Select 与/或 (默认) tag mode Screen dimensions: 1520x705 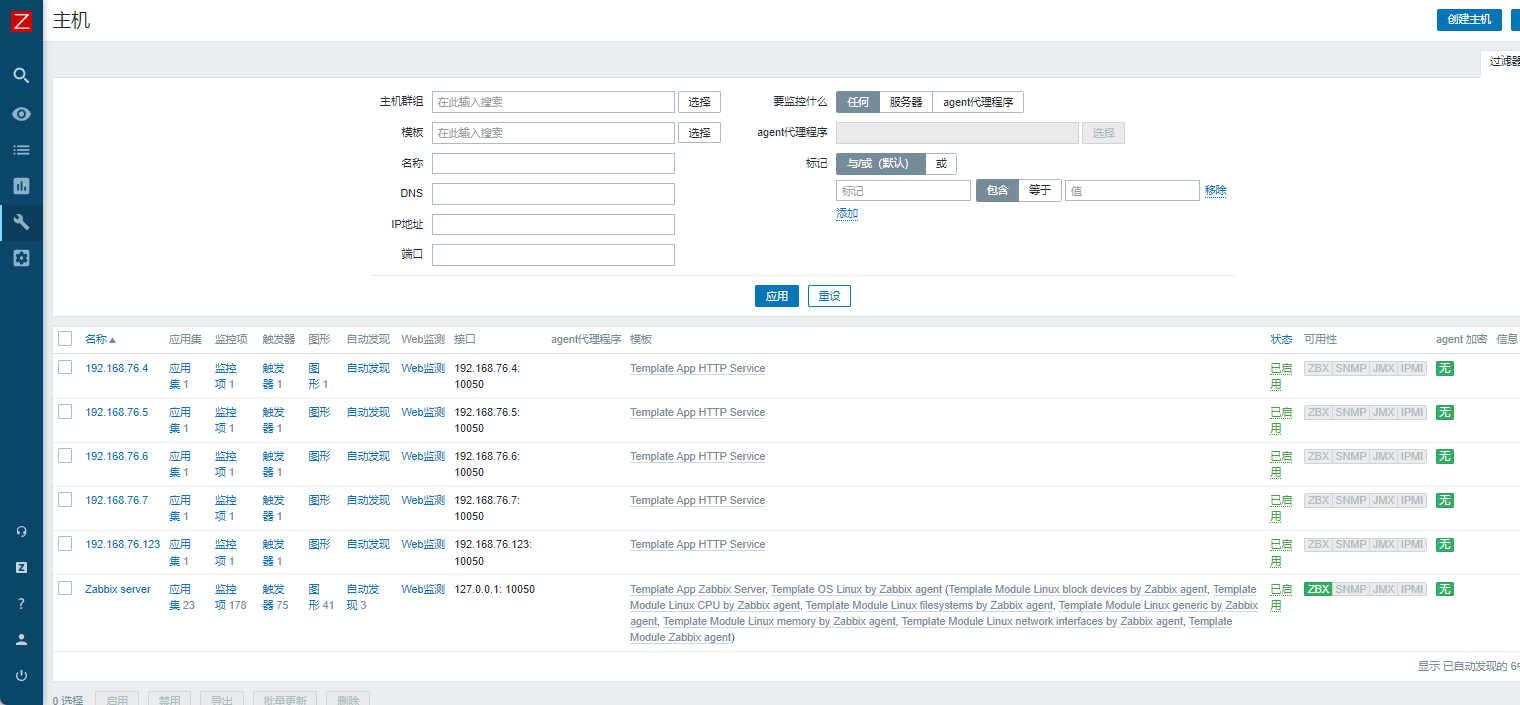click(x=881, y=164)
